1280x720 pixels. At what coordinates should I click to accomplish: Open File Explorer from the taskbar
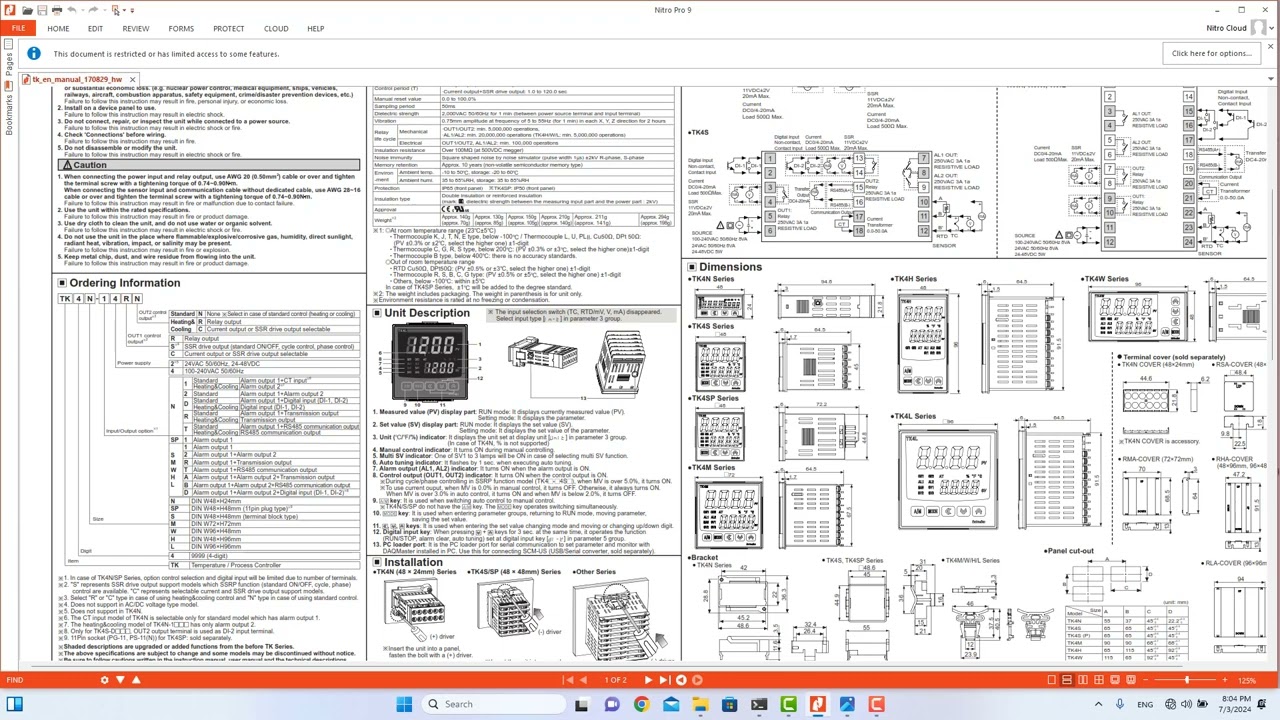coord(700,704)
